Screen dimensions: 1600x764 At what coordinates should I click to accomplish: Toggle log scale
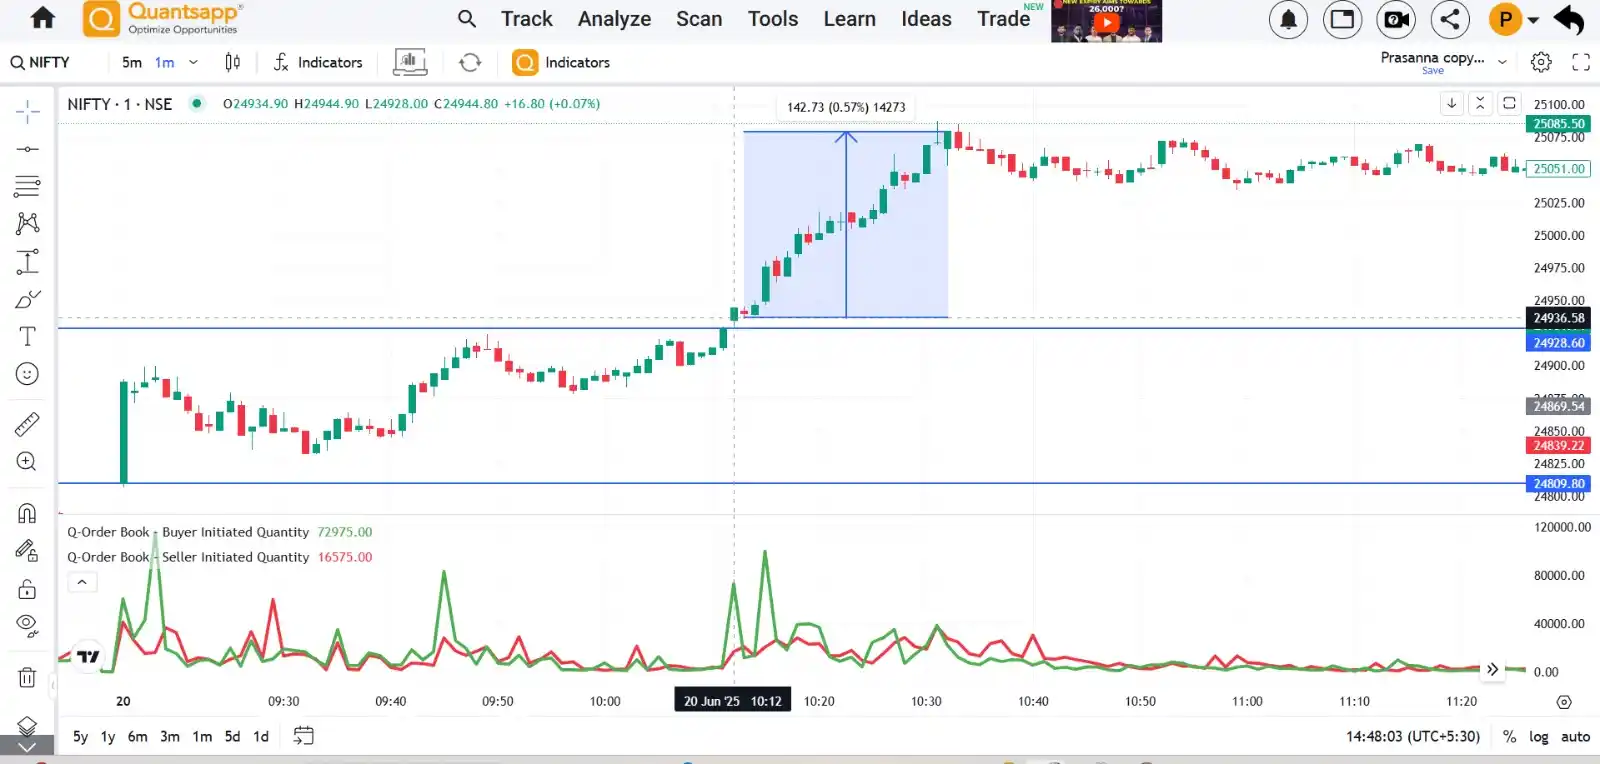point(1538,736)
